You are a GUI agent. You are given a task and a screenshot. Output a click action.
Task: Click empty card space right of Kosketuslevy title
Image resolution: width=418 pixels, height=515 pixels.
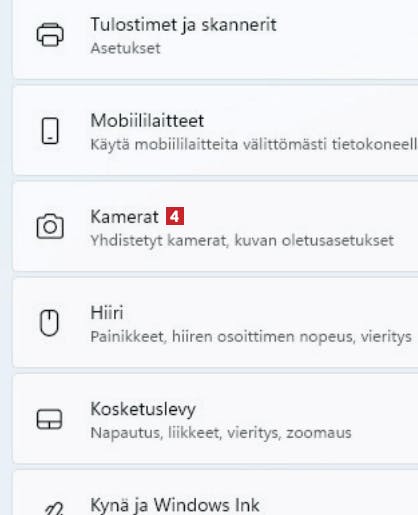[x=300, y=409]
